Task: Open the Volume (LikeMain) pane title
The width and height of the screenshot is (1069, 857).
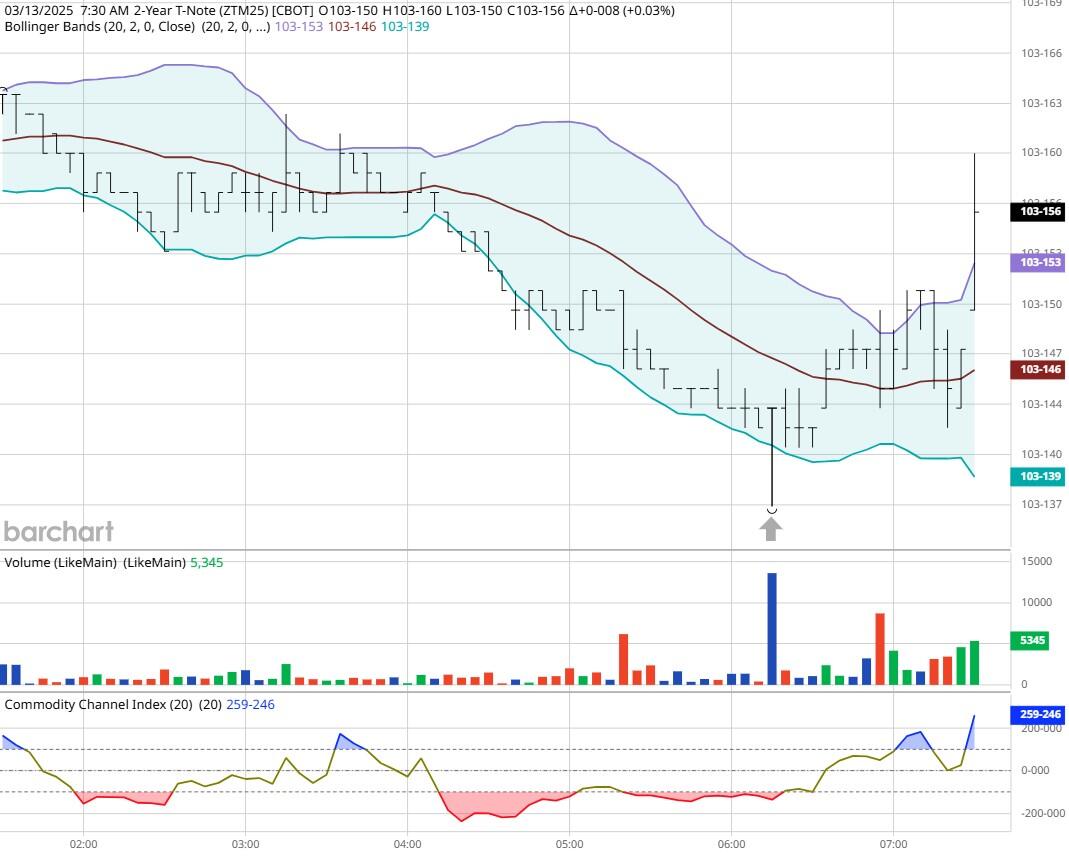Action: tap(95, 563)
